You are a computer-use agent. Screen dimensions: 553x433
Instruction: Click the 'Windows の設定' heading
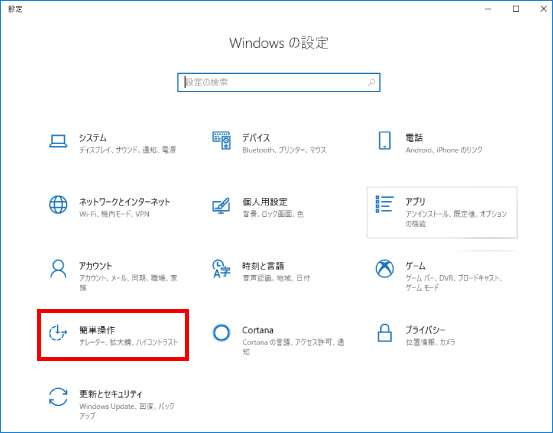(x=279, y=43)
